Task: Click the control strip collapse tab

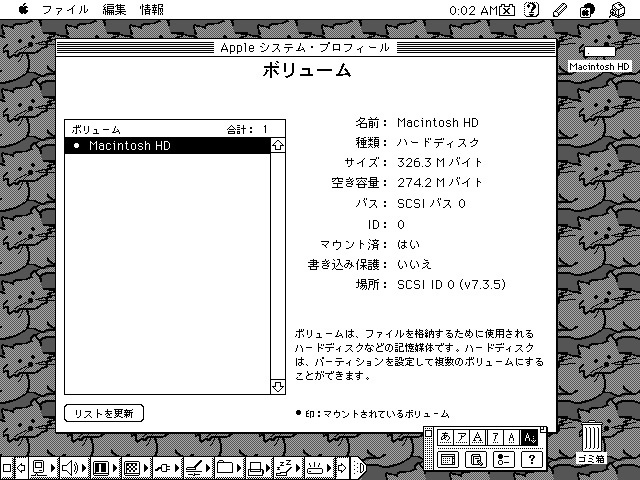Action: click(x=358, y=468)
